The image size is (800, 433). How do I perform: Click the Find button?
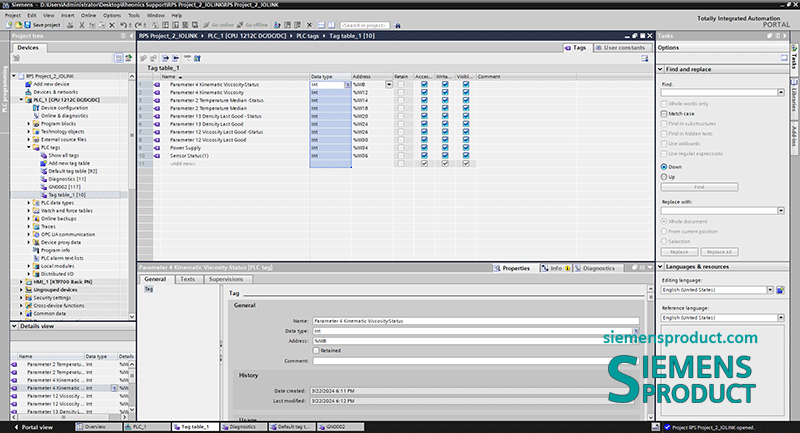[x=699, y=187]
